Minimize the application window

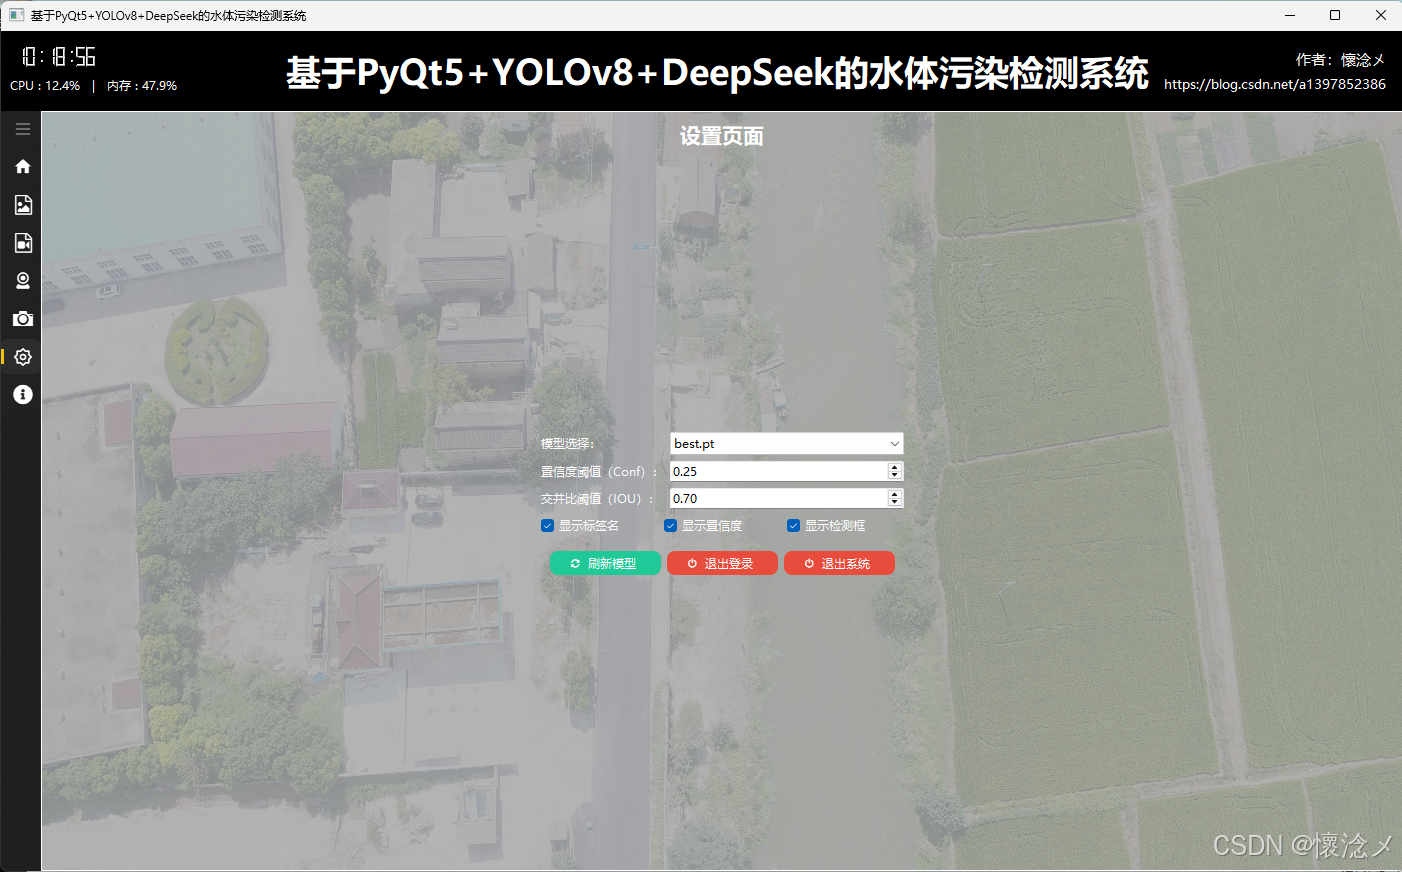point(1289,15)
